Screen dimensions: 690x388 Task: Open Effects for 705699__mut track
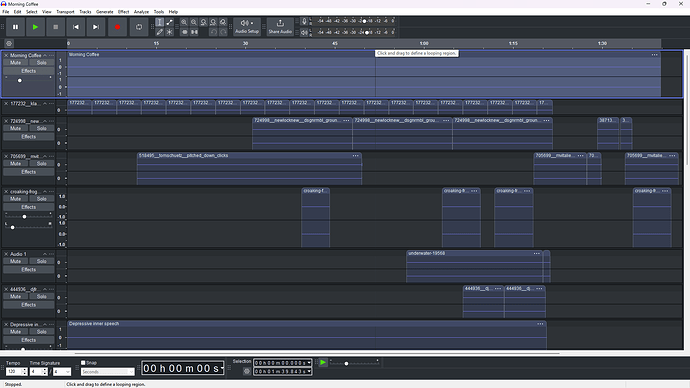point(29,172)
